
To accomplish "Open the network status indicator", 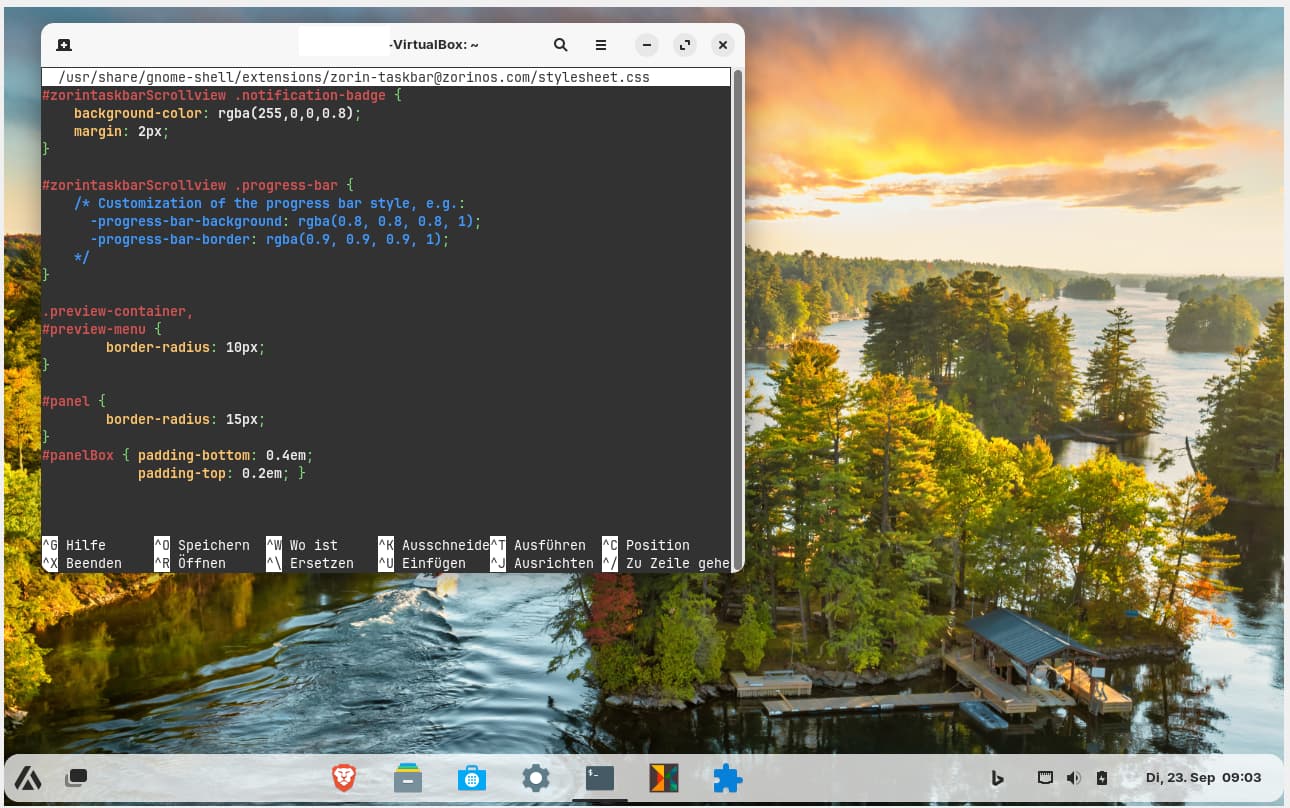I will coord(1045,777).
